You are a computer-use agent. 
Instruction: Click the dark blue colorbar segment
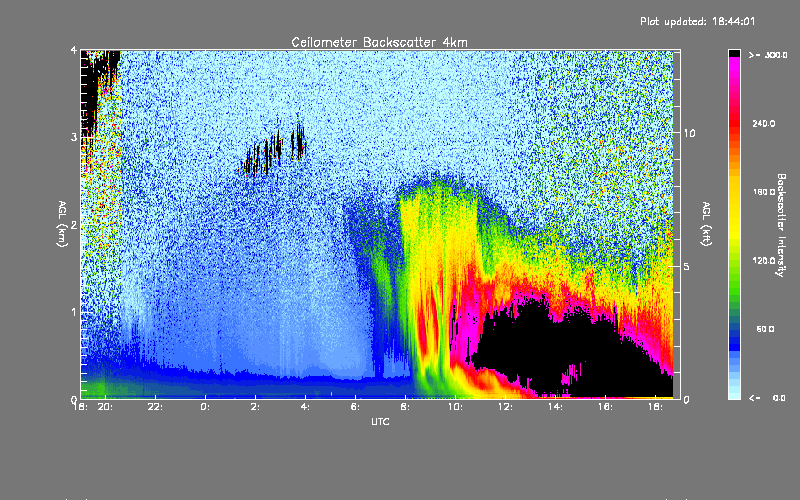[x=734, y=338]
